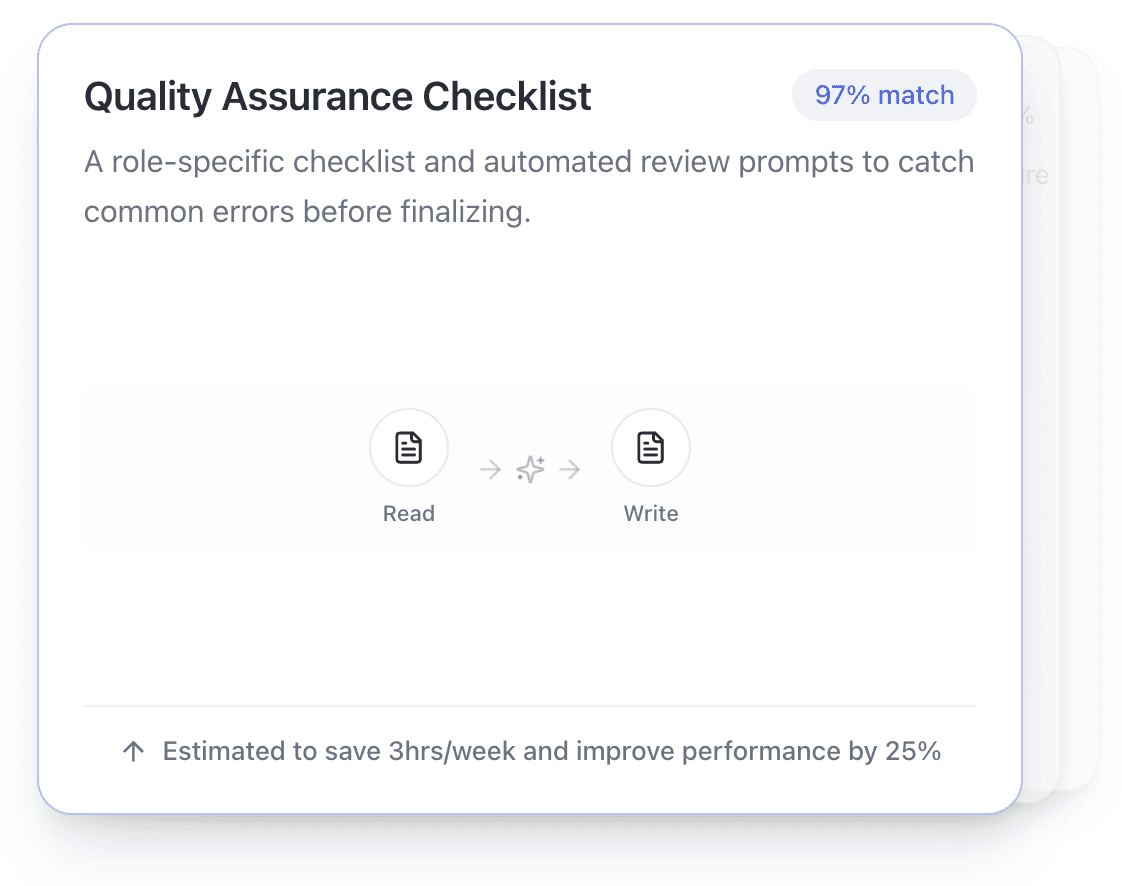
Task: Click the sparkle AI icon between Read and Write
Action: point(530,469)
